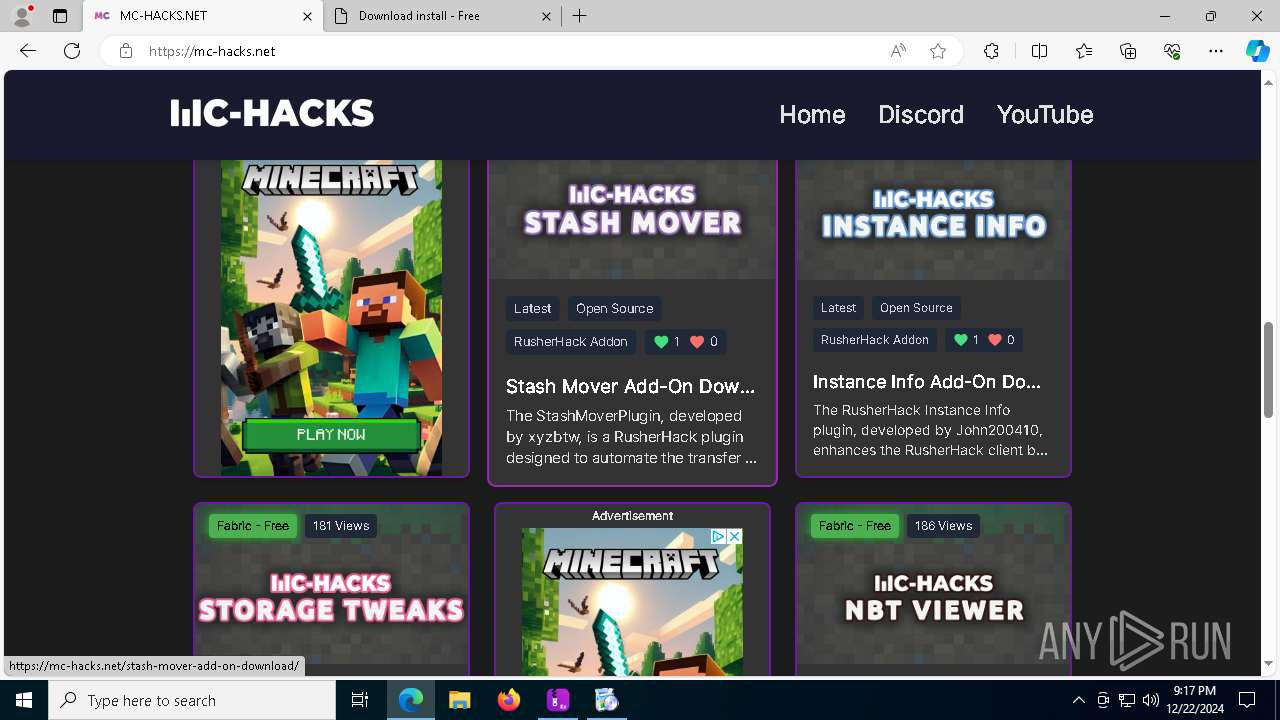Screen dimensions: 1280x720
Task: Open Windows Start menu
Action: [24, 700]
